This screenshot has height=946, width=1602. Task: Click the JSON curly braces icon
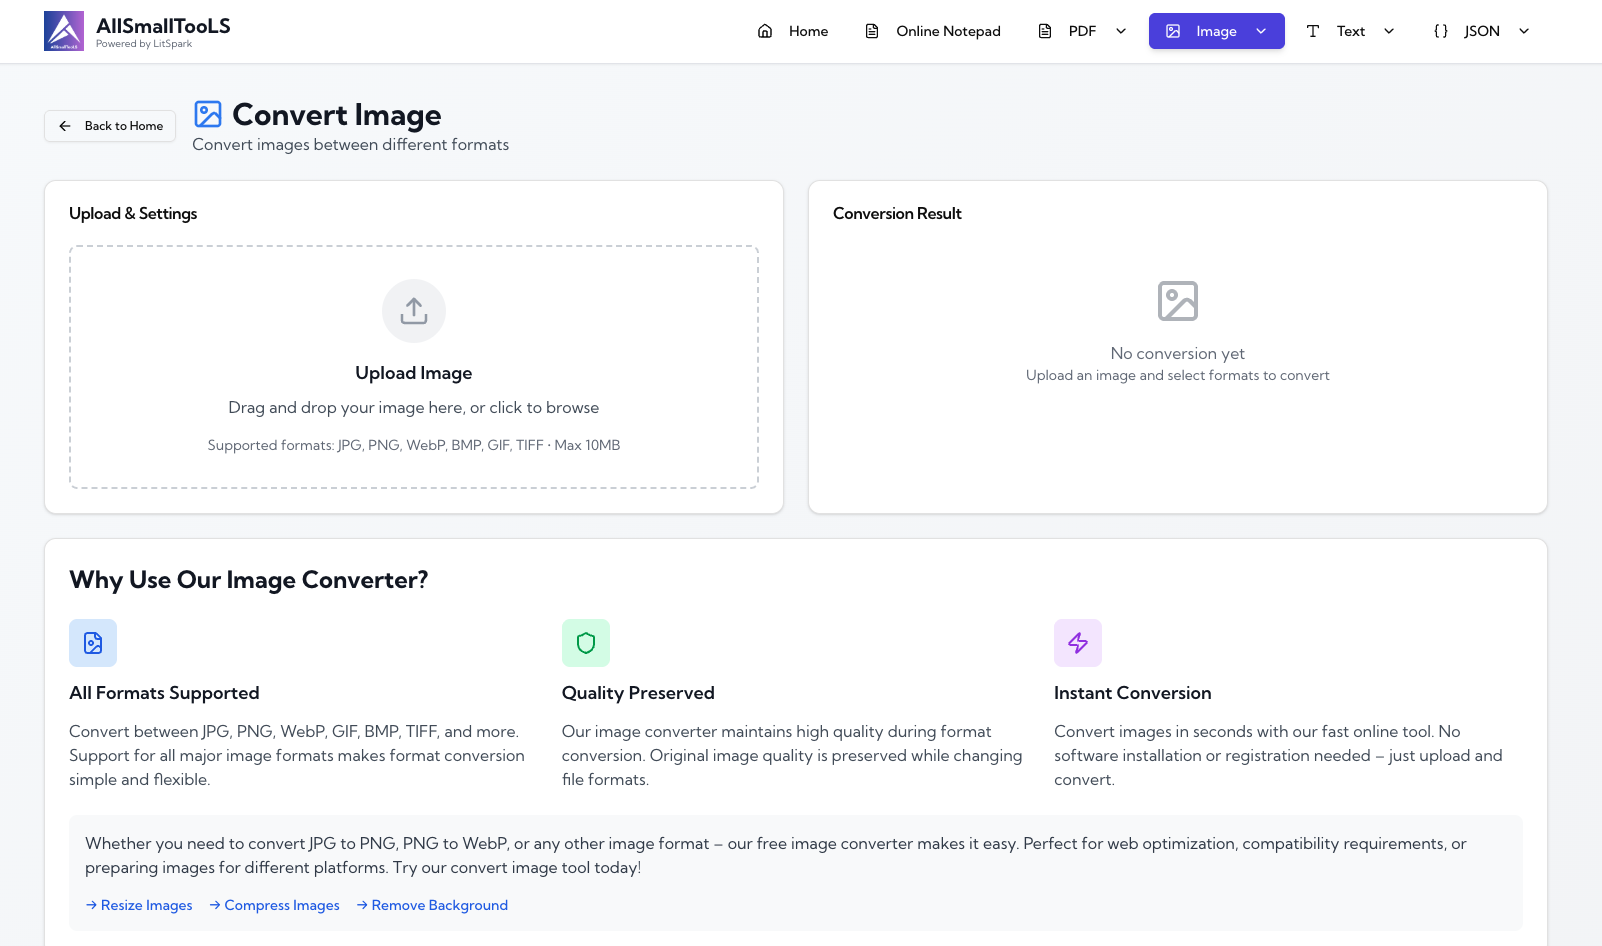pyautogui.click(x=1440, y=31)
